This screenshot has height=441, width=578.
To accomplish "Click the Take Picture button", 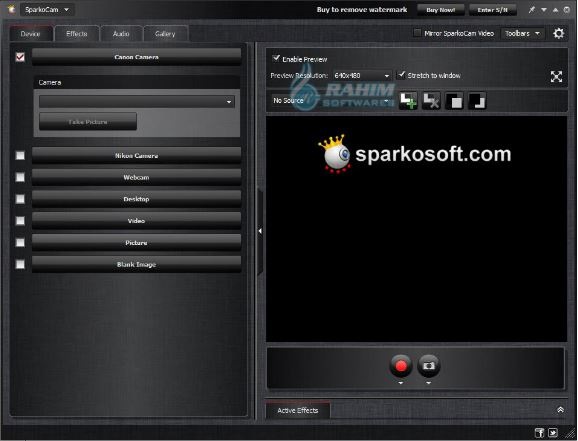I will point(88,121).
